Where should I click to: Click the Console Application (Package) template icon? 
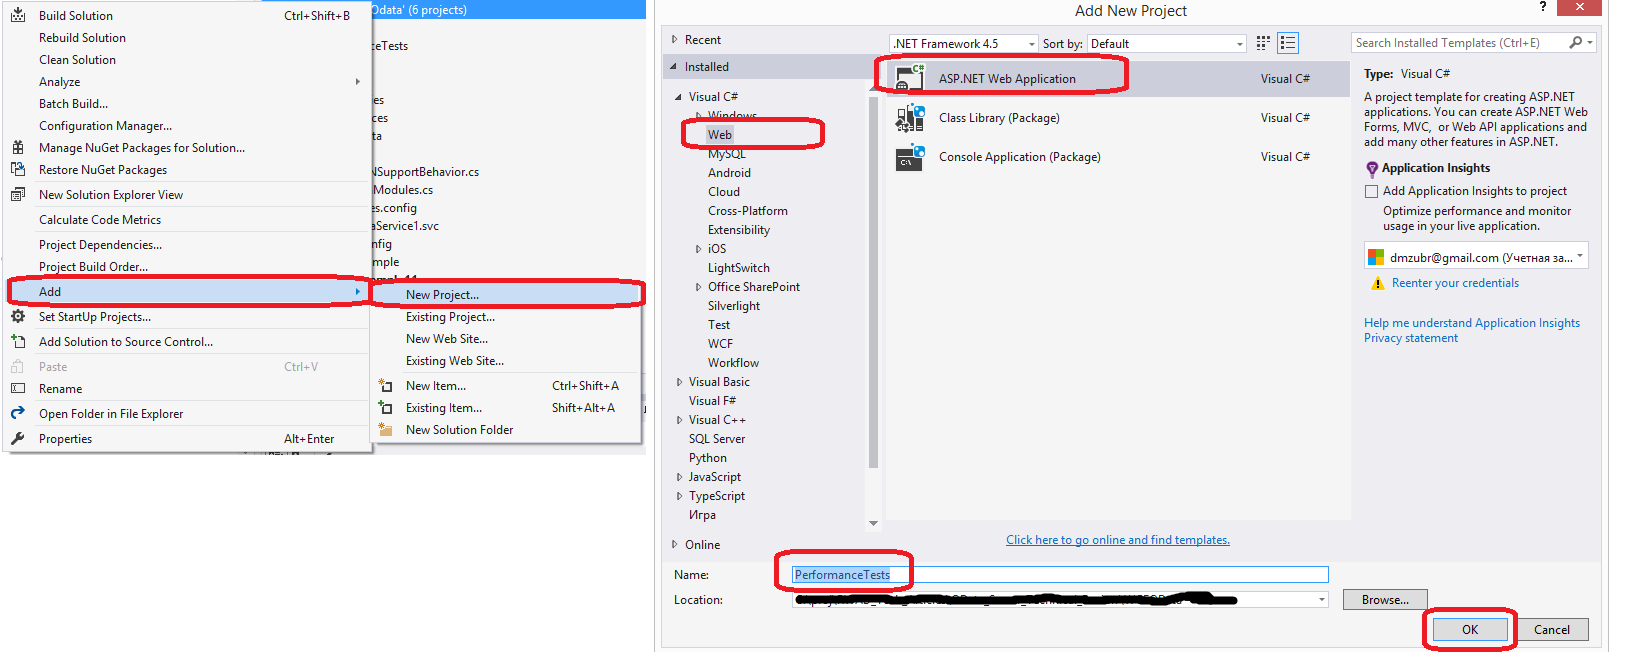coord(910,157)
